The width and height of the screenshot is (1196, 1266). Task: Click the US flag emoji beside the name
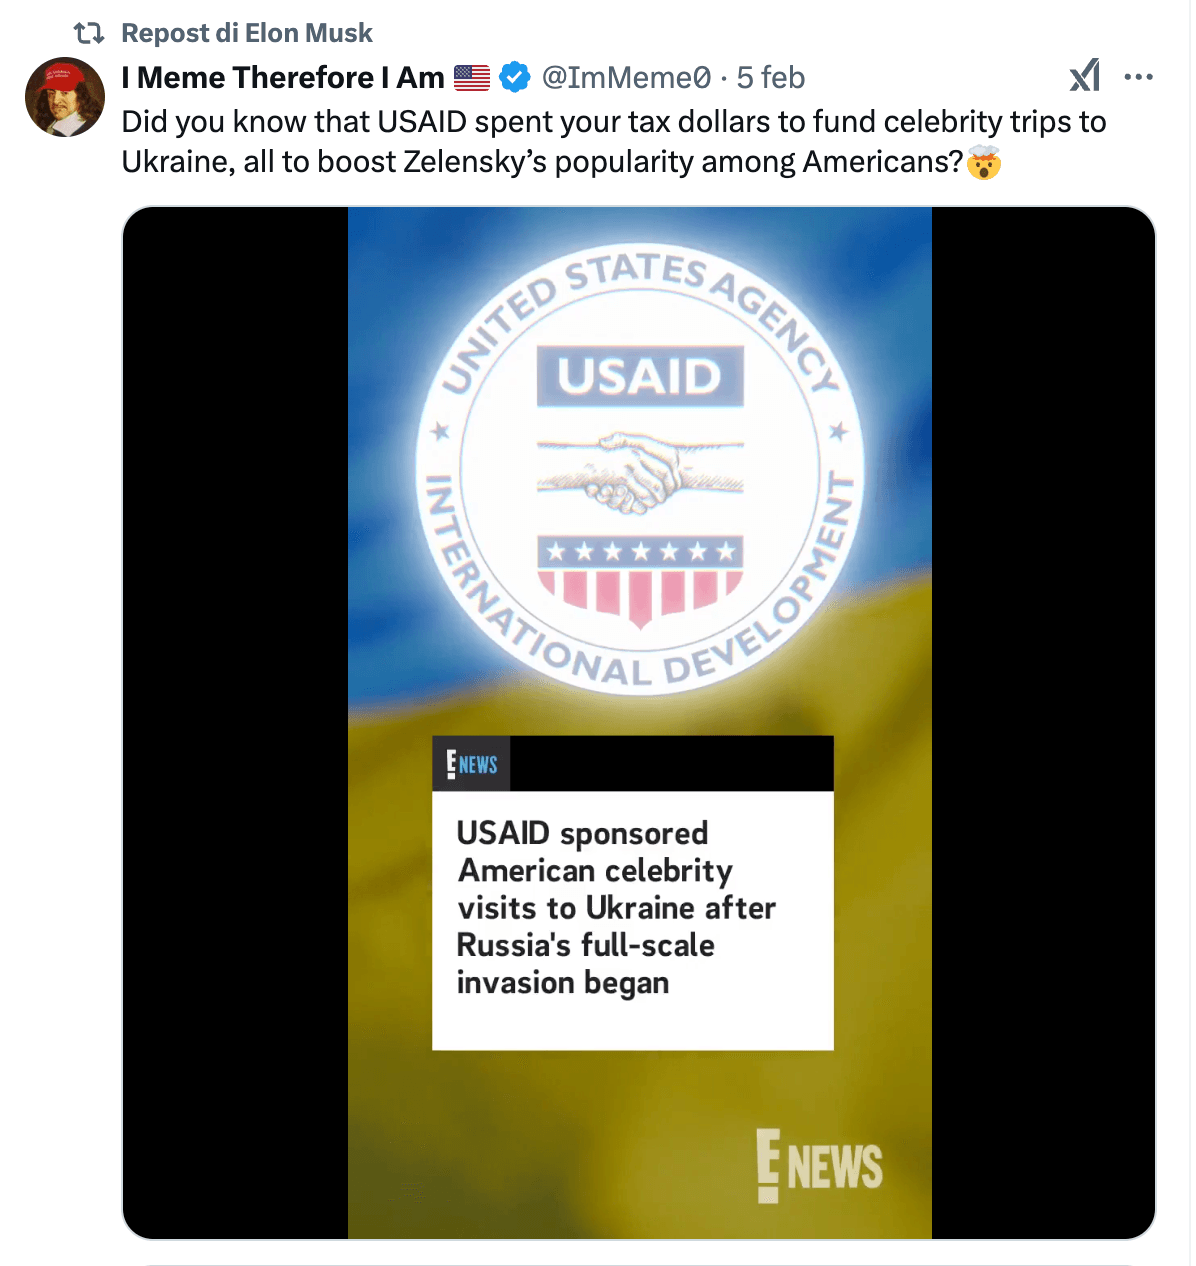coord(472,77)
